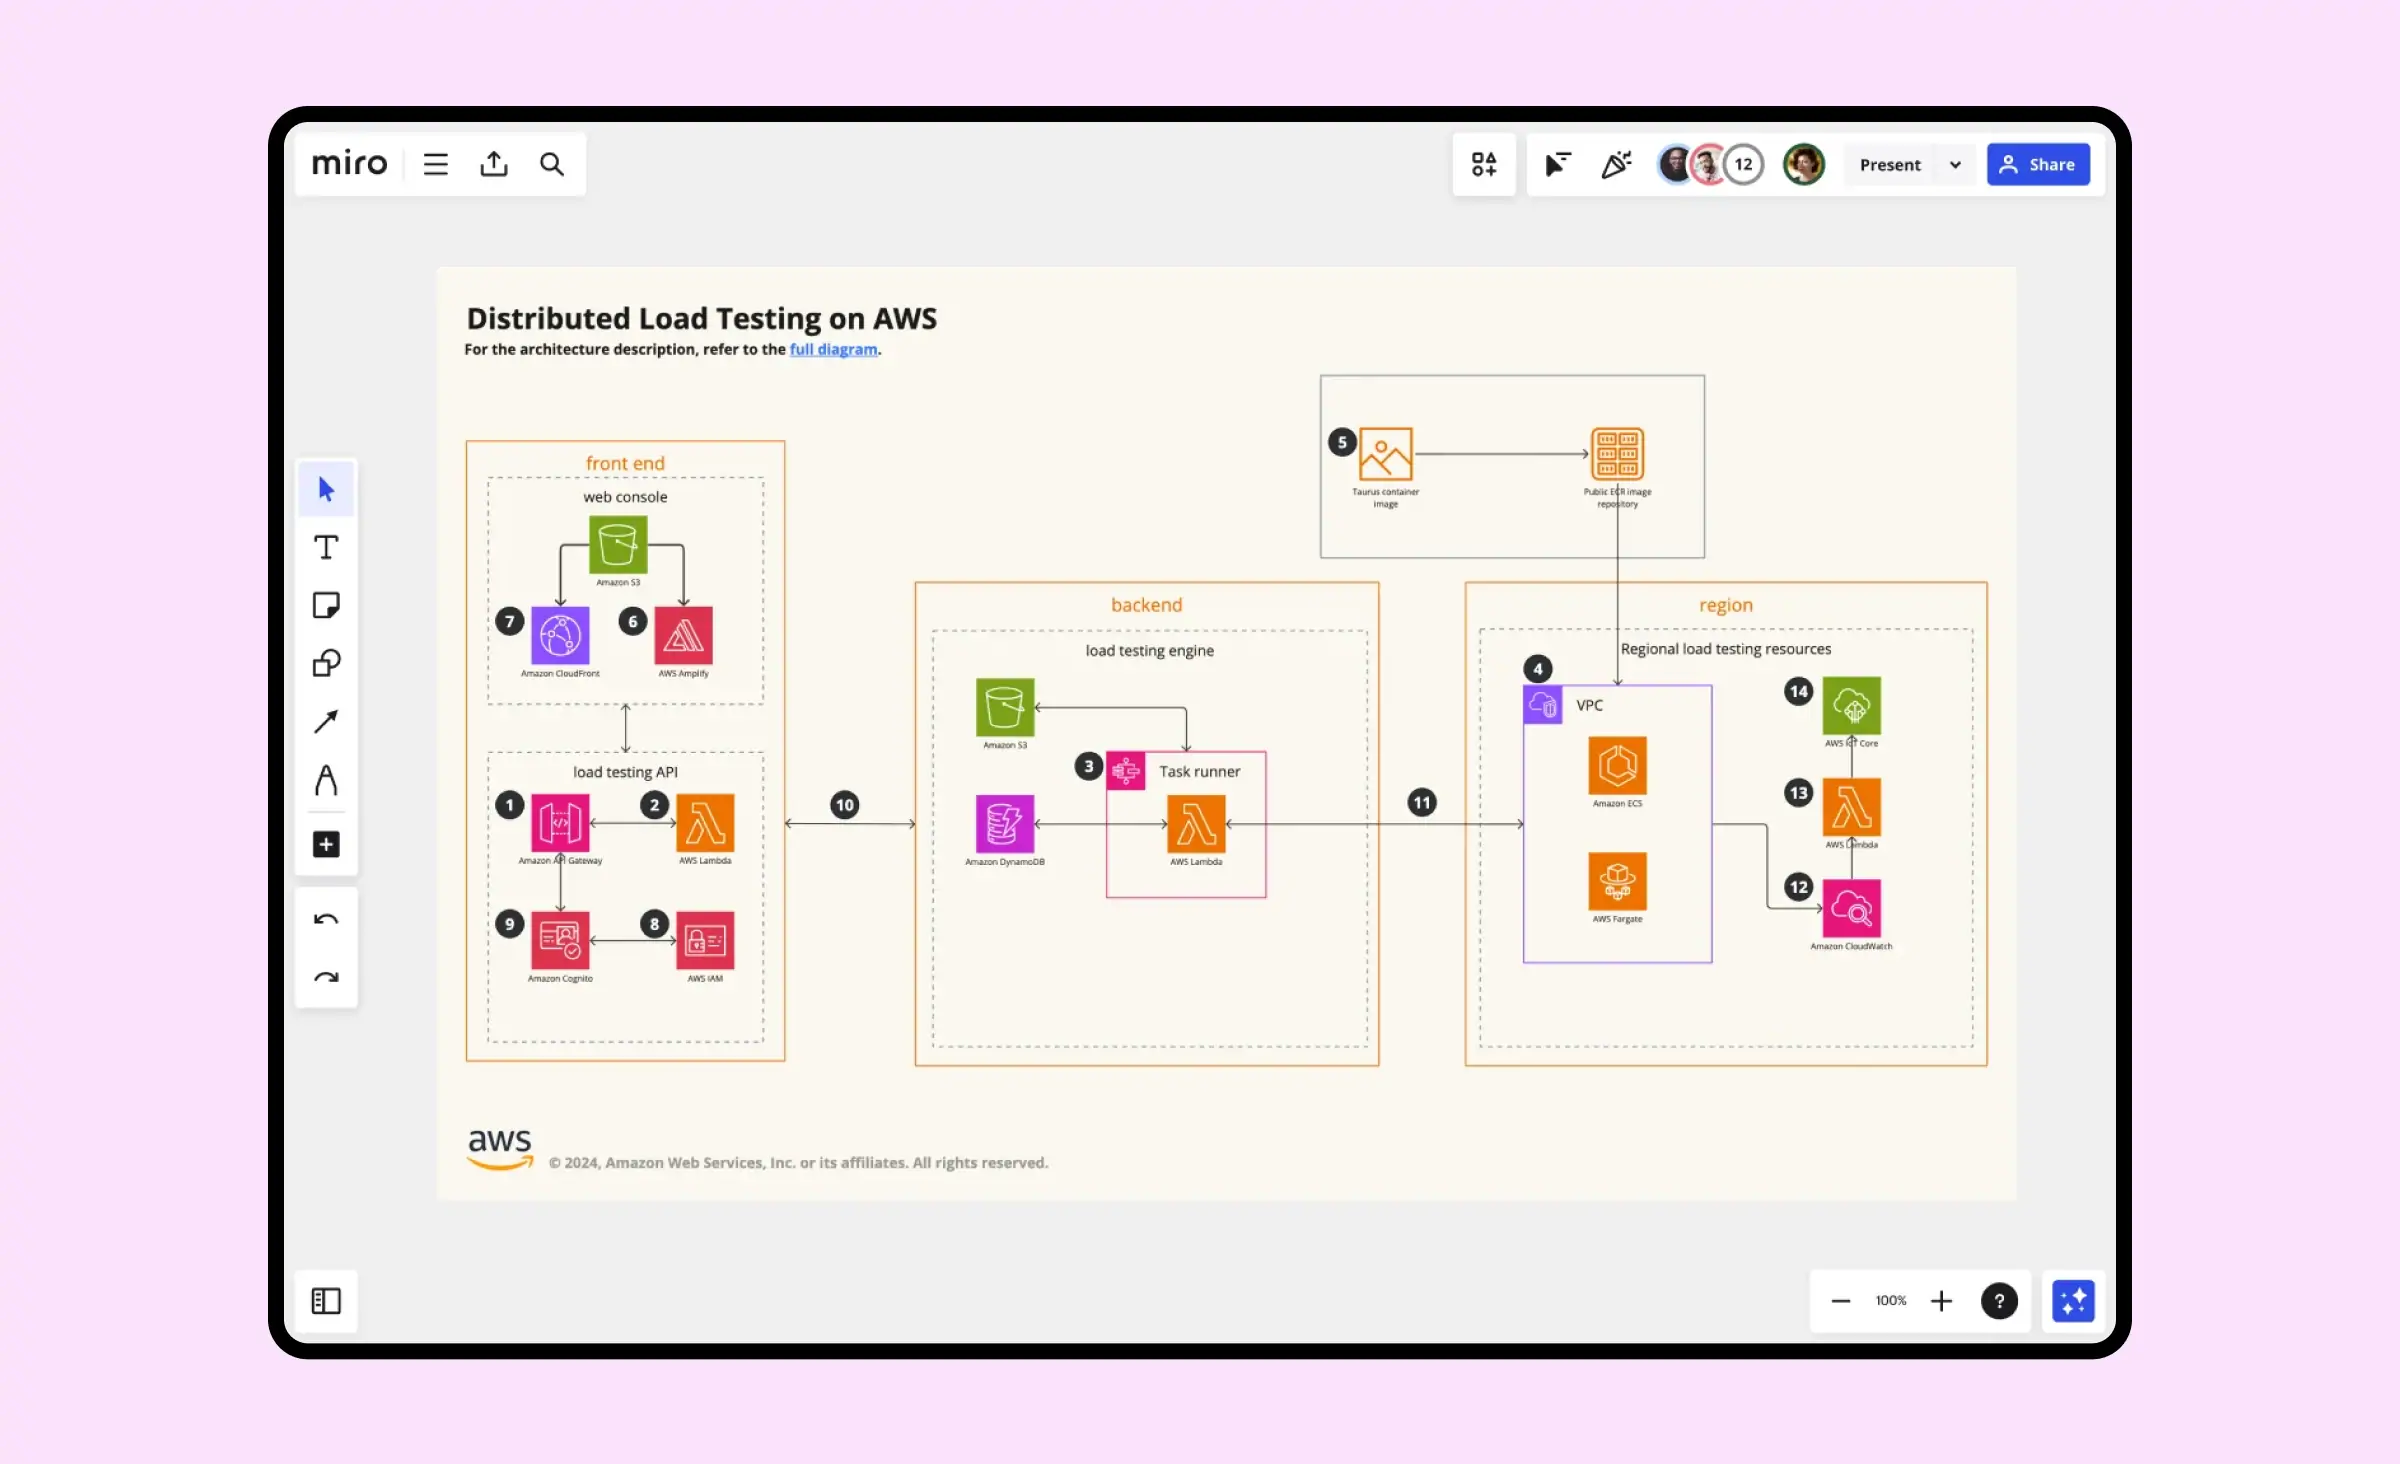
Task: Click your own profile avatar
Action: 1804,164
